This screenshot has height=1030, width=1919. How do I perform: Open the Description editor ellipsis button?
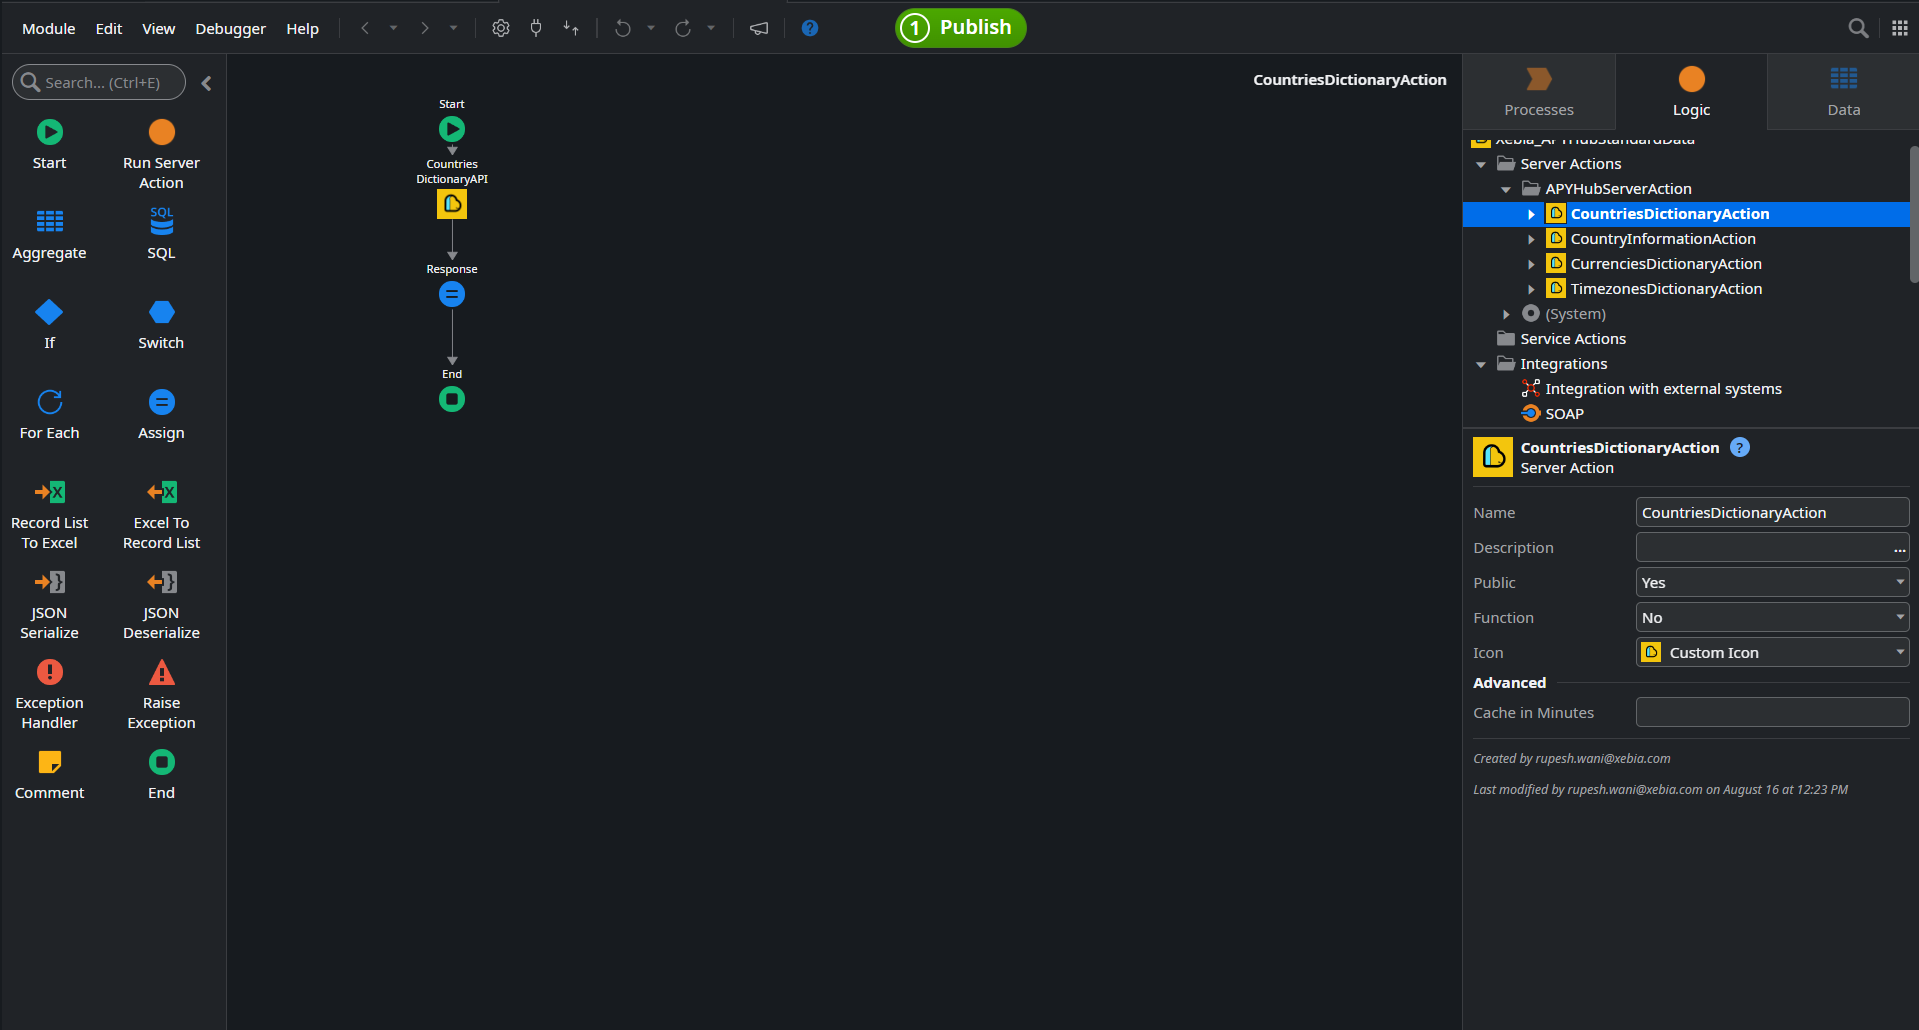[1899, 548]
